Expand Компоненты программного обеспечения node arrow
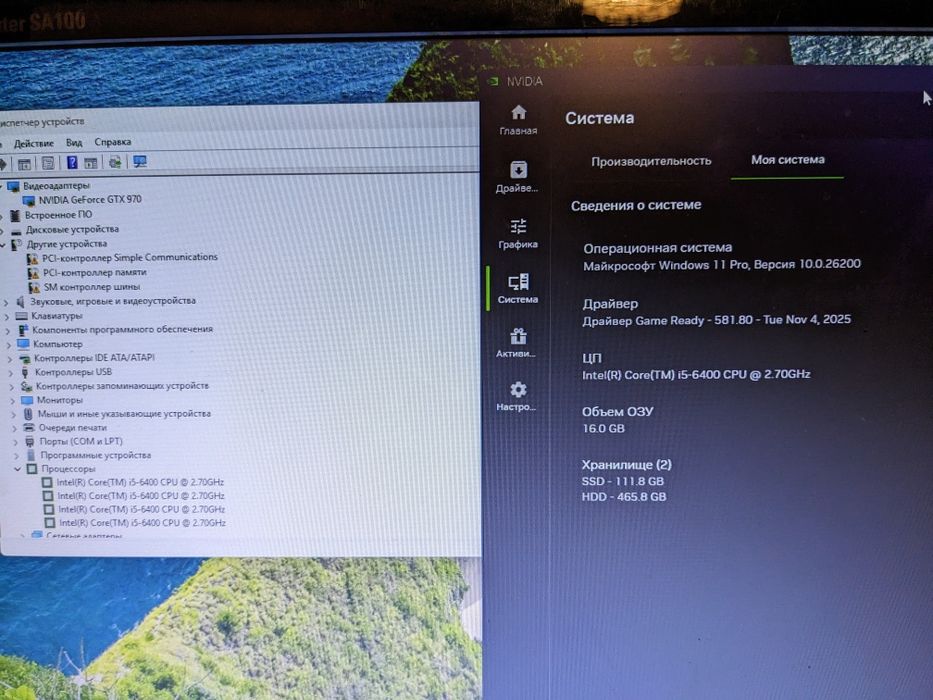933x700 pixels. 8,330
